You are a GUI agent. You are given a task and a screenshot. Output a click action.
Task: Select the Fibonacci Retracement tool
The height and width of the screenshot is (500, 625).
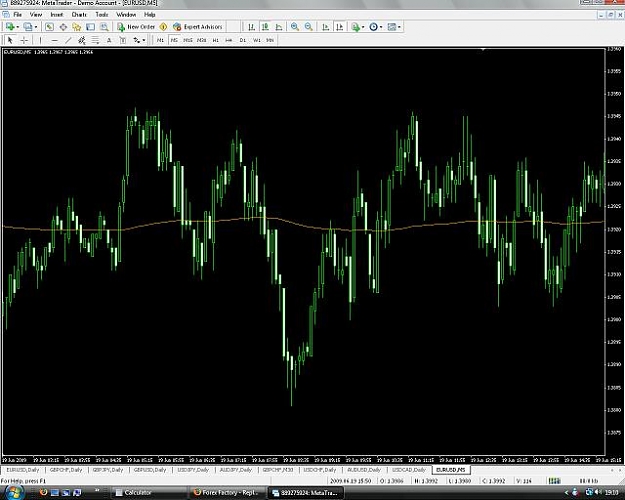coord(95,40)
